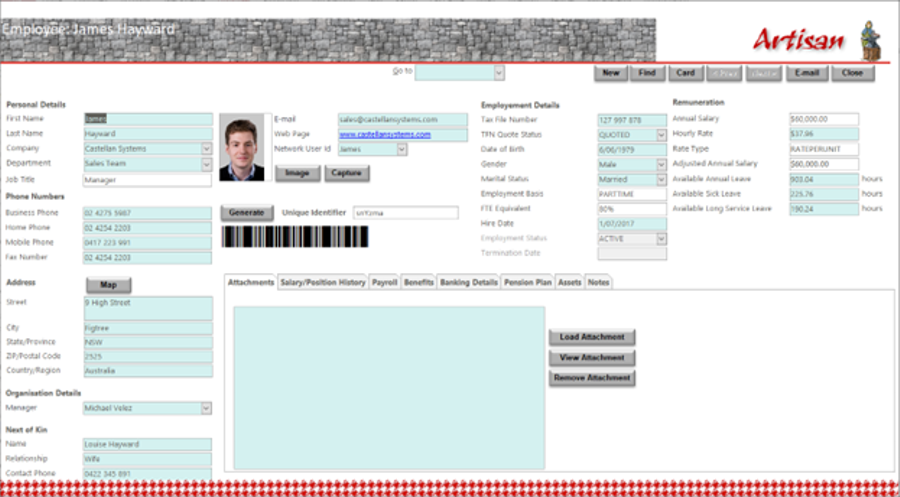Open the Salary/Position History tab
900x497 pixels.
click(x=323, y=282)
